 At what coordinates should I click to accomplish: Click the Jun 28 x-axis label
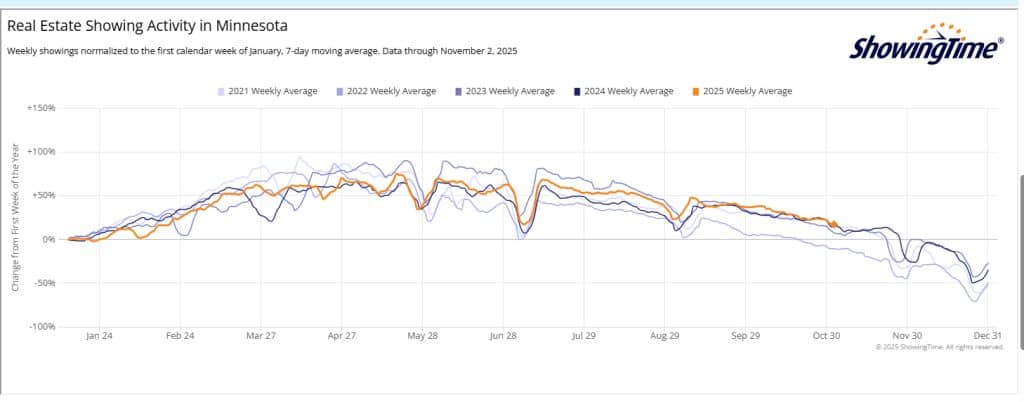pyautogui.click(x=503, y=336)
